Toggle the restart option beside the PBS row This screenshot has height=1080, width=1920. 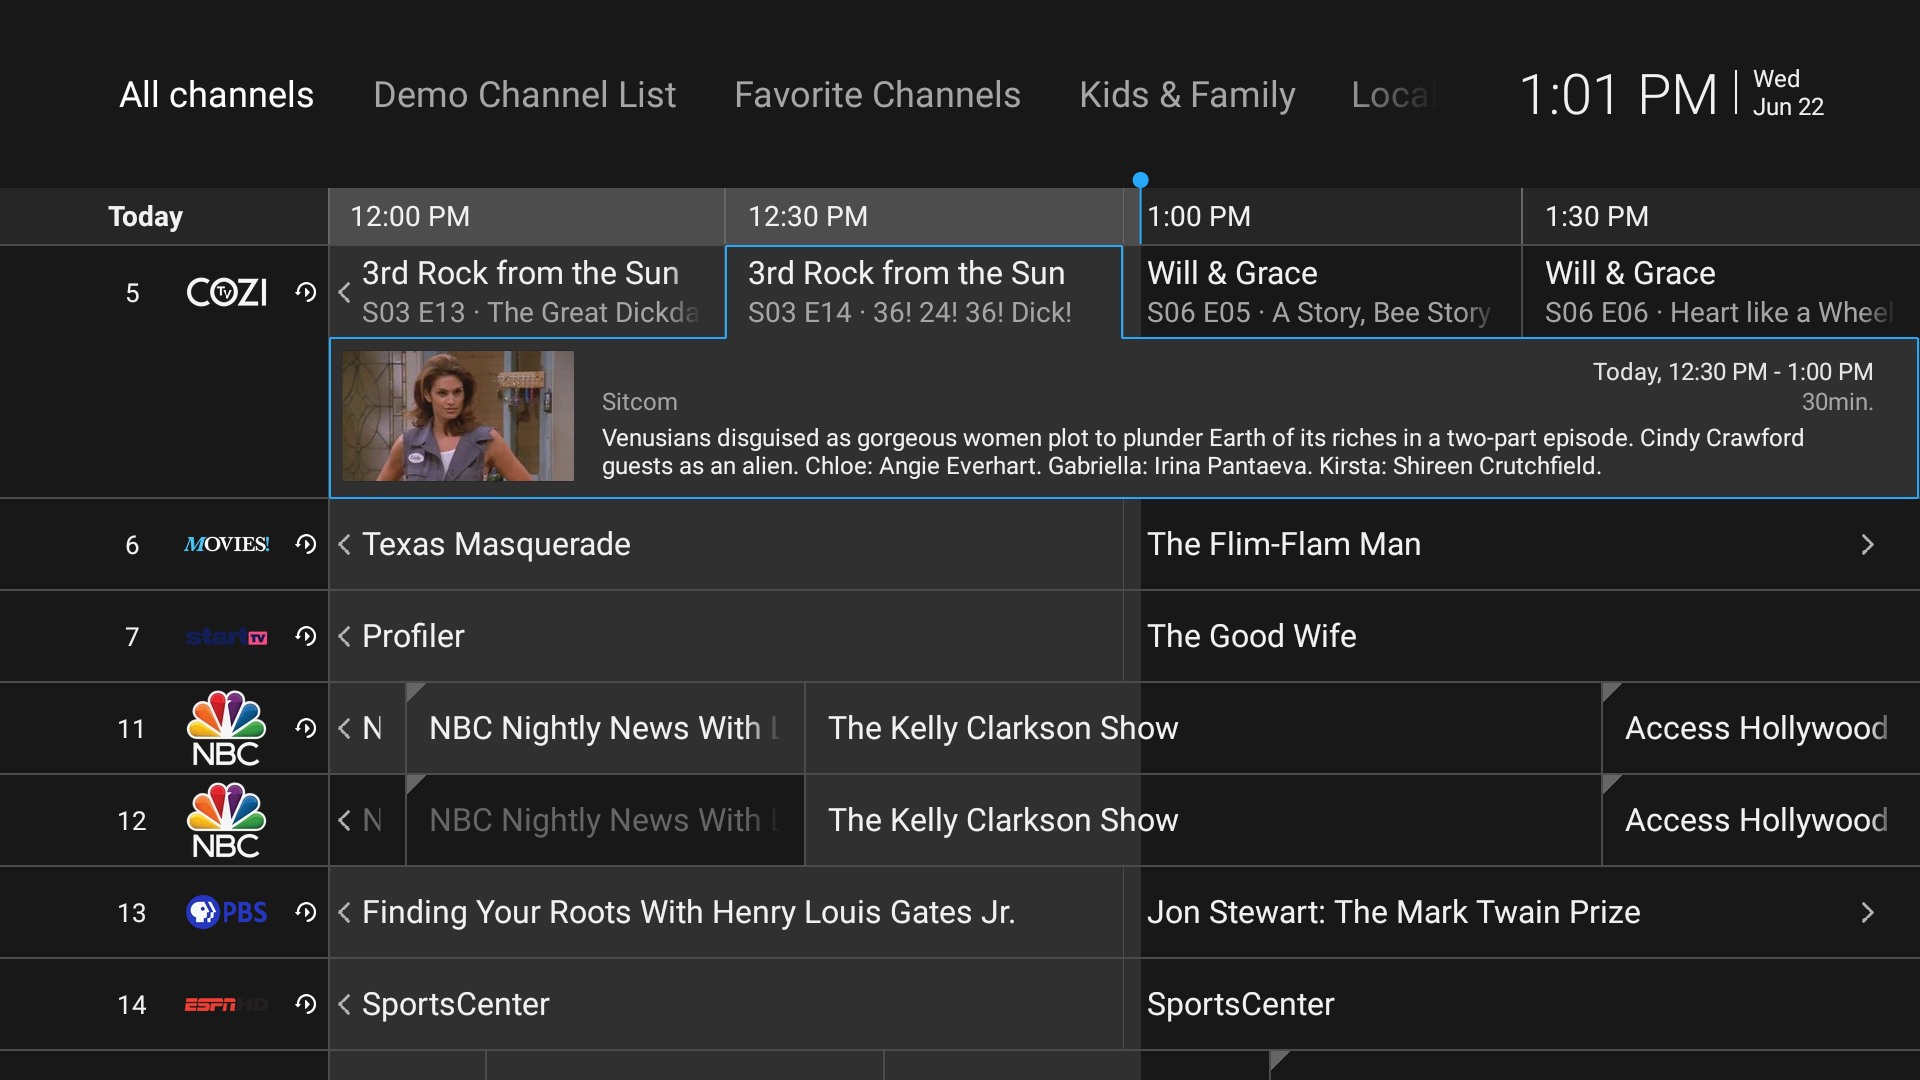[305, 912]
